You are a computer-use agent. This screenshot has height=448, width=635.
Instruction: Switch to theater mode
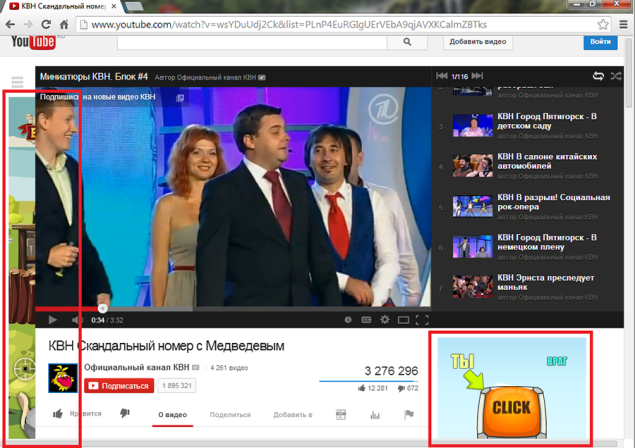point(403,320)
